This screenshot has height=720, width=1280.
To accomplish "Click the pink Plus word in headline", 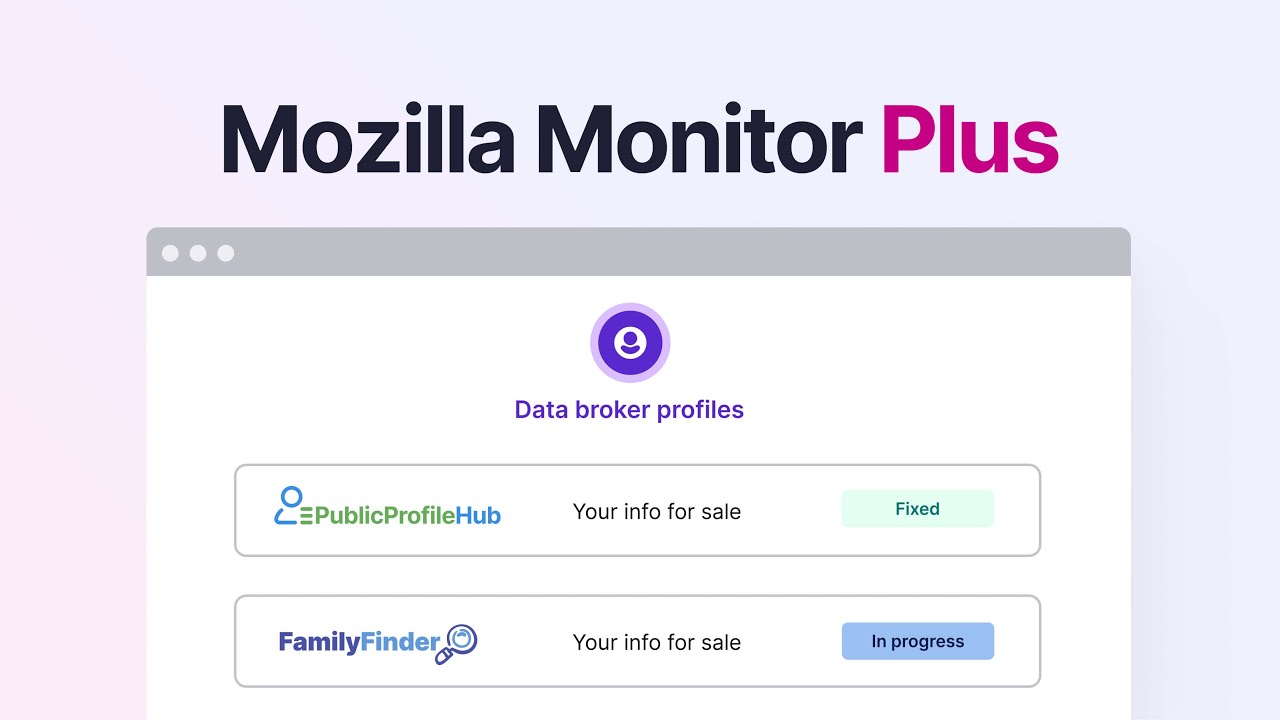I will click(968, 140).
